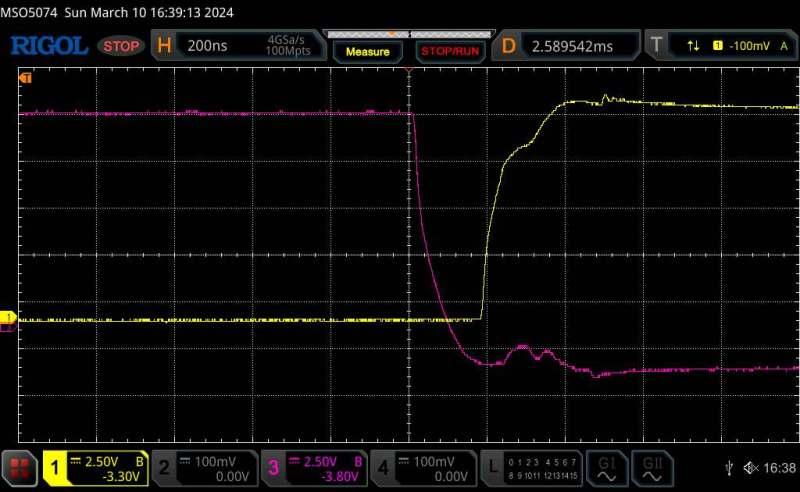Enable channel 4 display

[423, 467]
